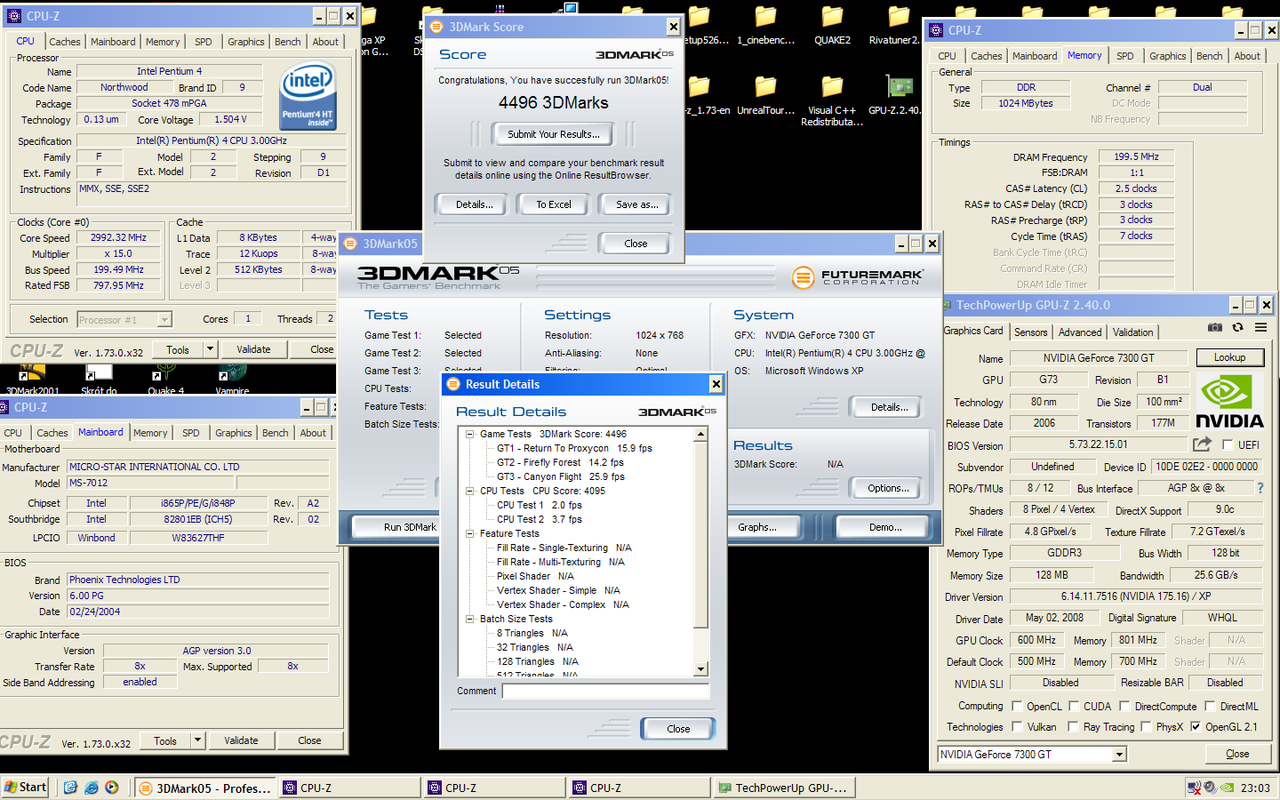
Task: Click the Comment input field
Action: (x=605, y=691)
